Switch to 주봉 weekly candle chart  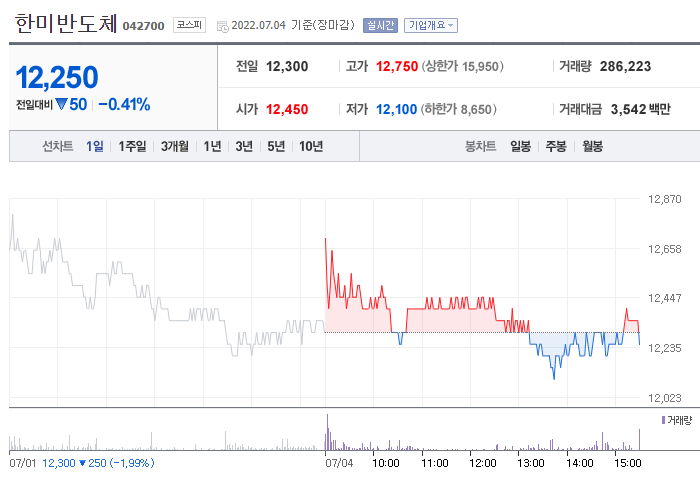(556, 146)
